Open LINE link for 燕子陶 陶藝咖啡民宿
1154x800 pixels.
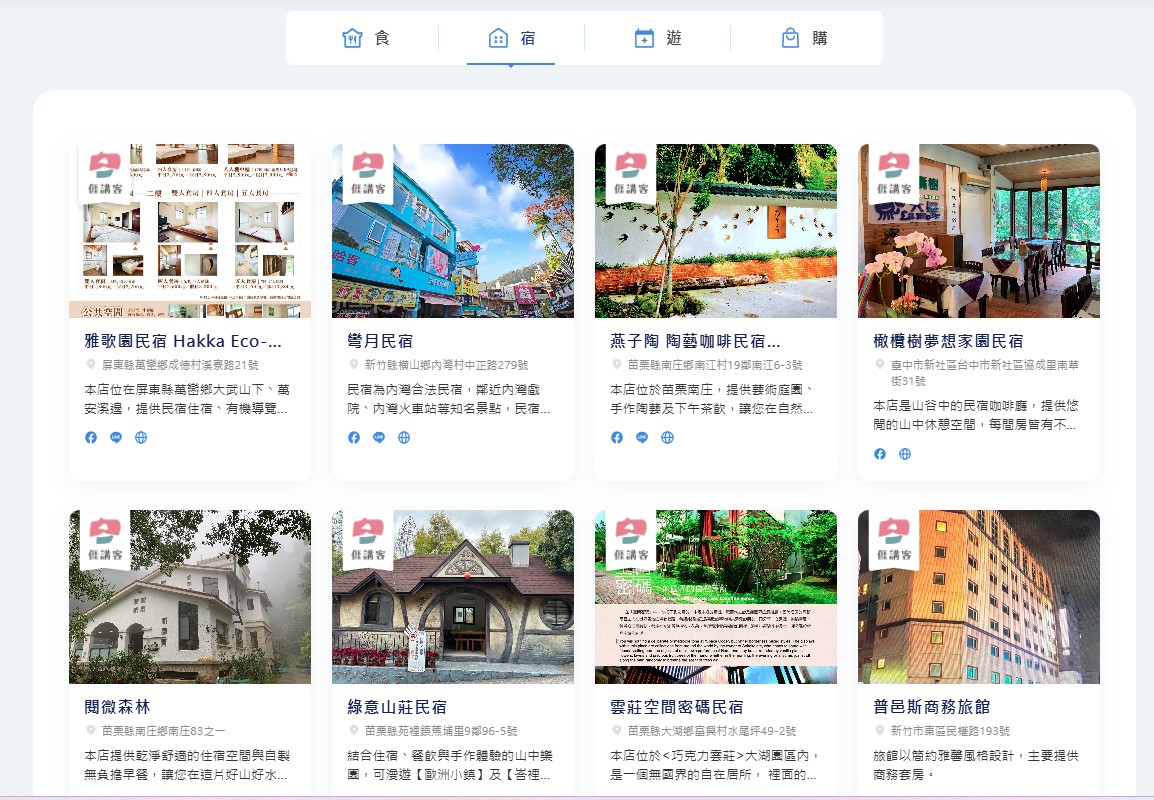point(643,437)
